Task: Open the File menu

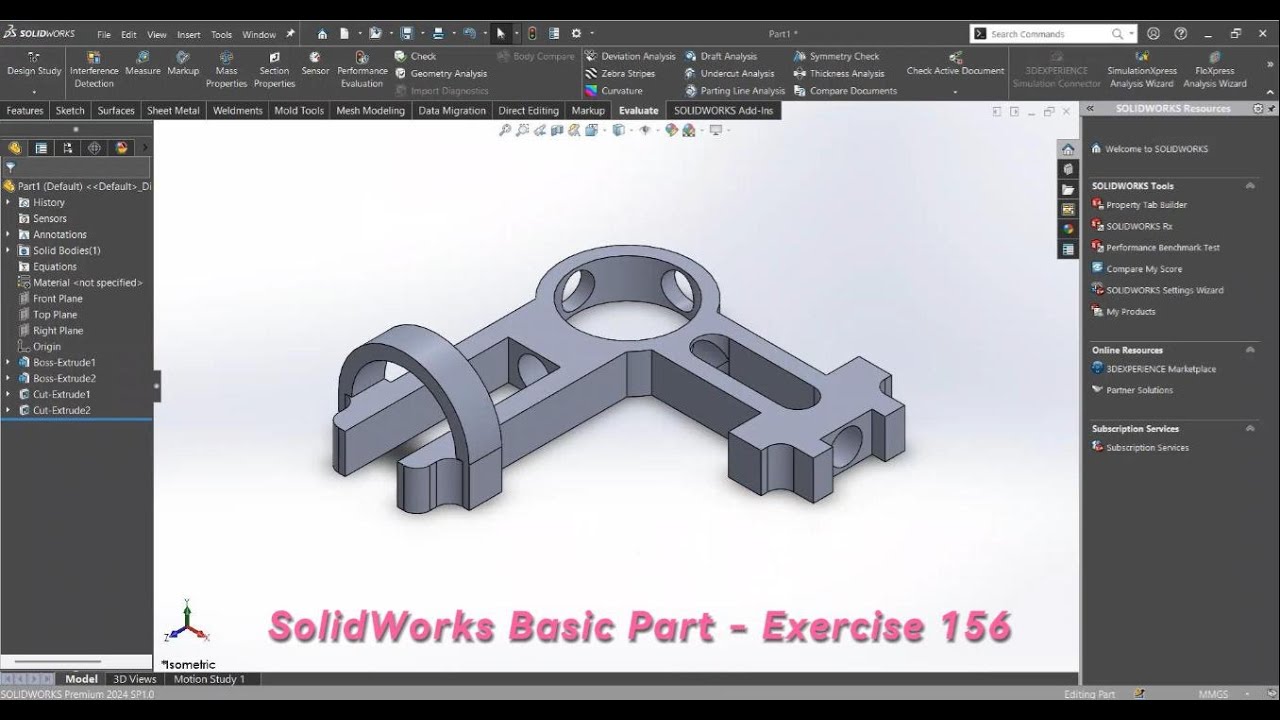Action: (x=104, y=34)
